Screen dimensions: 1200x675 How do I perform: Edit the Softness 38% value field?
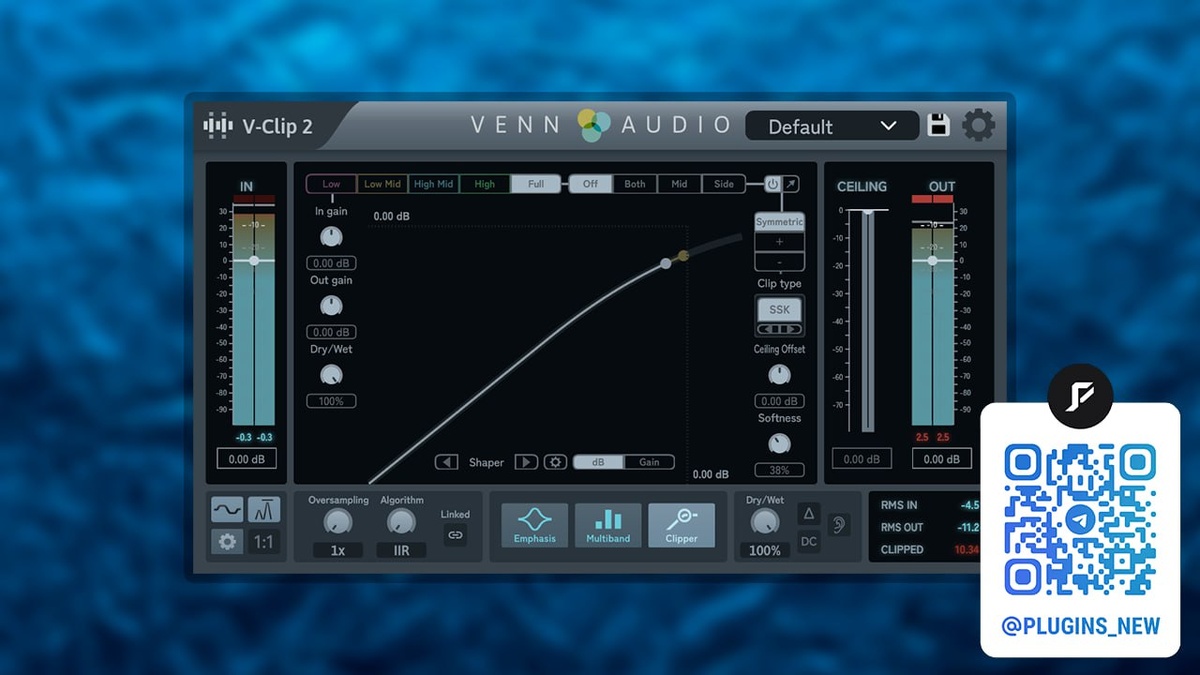779,470
